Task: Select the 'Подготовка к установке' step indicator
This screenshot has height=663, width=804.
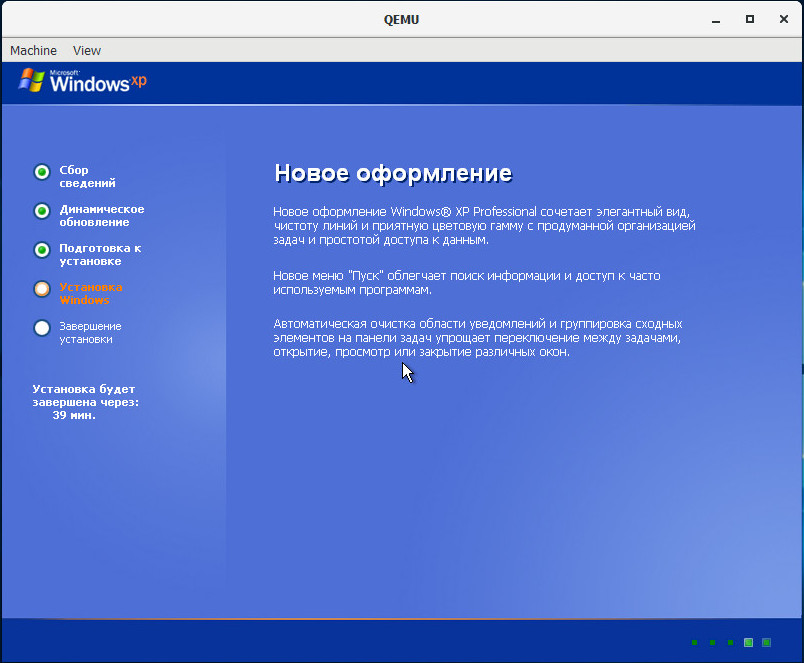Action: 42,250
